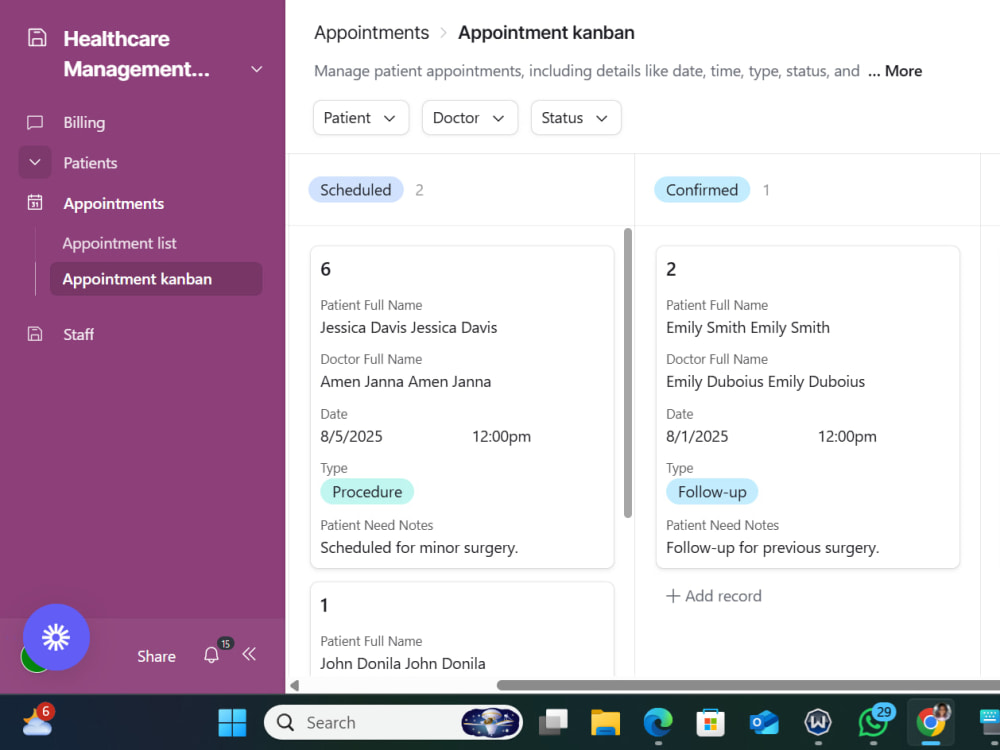Open the W hexagon app on taskbar
1000x750 pixels.
pos(818,723)
